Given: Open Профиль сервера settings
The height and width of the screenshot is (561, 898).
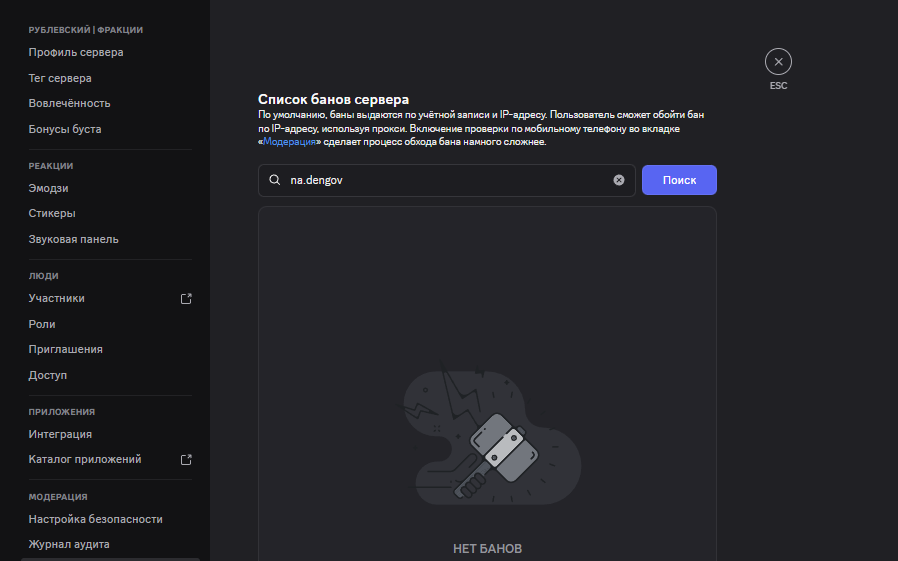Looking at the screenshot, I should (76, 52).
